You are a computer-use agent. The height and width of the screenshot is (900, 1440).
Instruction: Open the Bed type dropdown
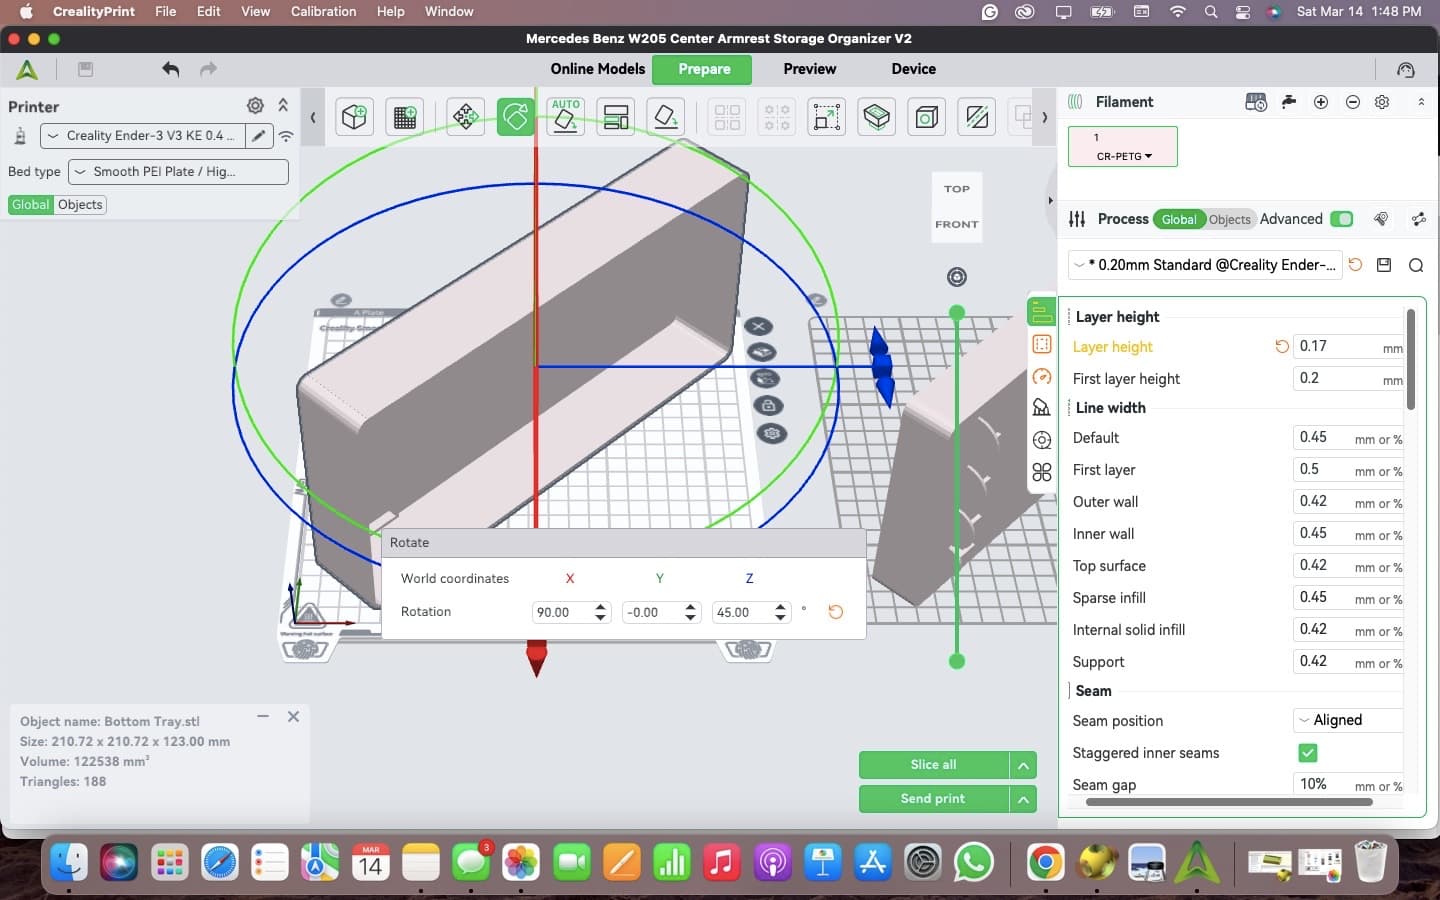click(178, 172)
